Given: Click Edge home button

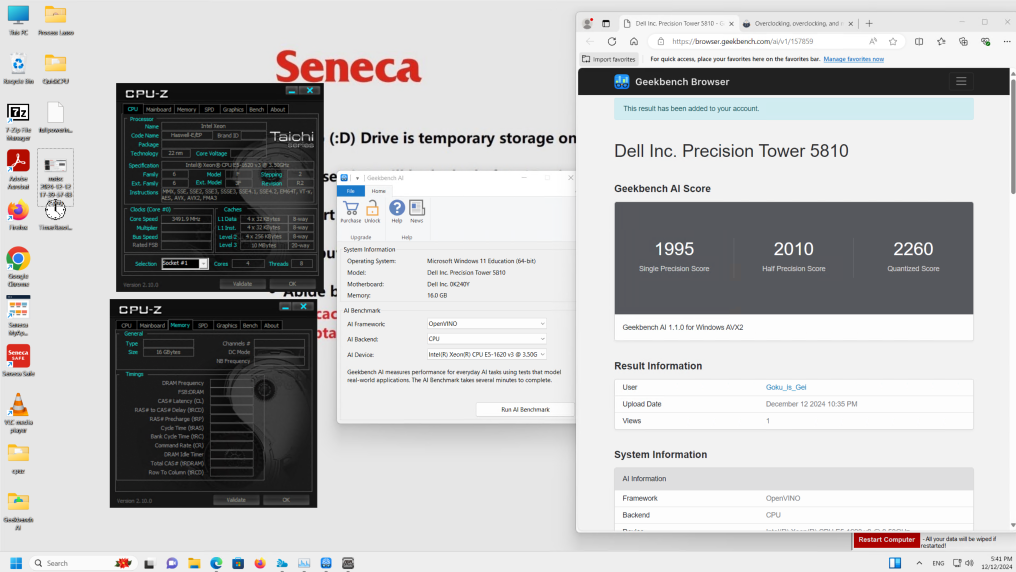Looking at the screenshot, I should coord(634,41).
